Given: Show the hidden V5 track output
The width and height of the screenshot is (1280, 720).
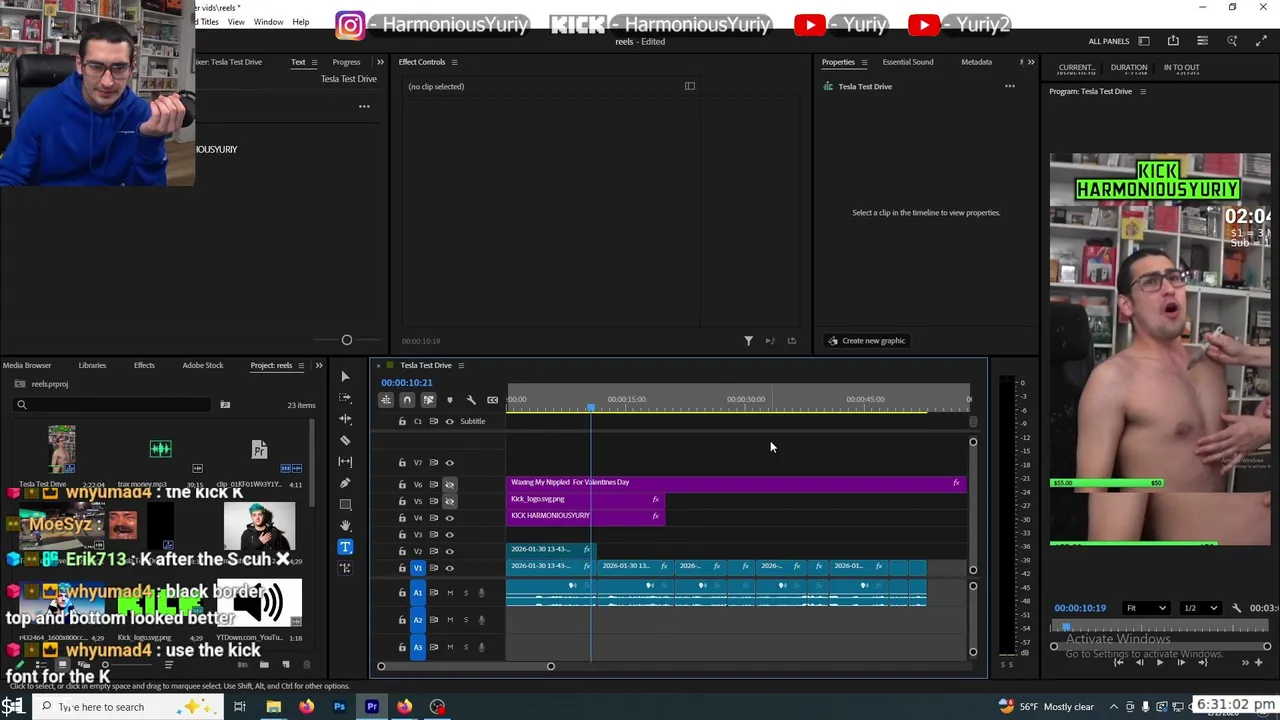Looking at the screenshot, I should (x=449, y=501).
